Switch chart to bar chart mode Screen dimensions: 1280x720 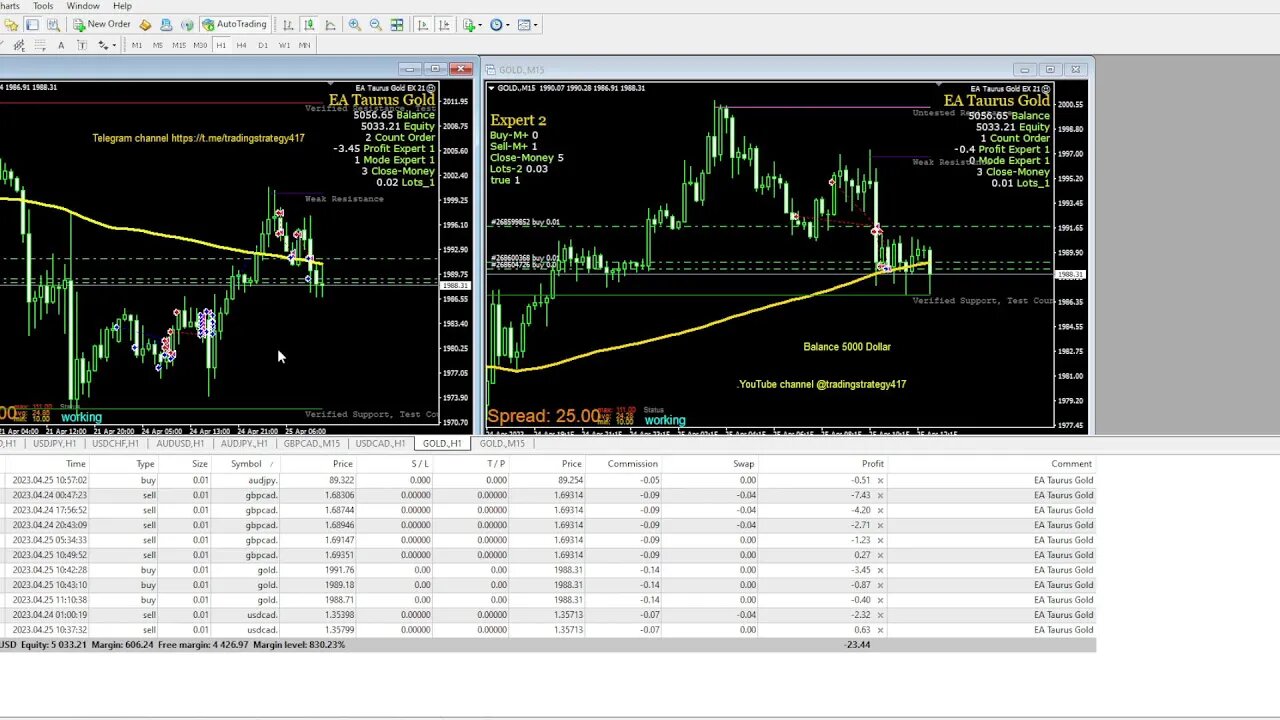tap(288, 24)
